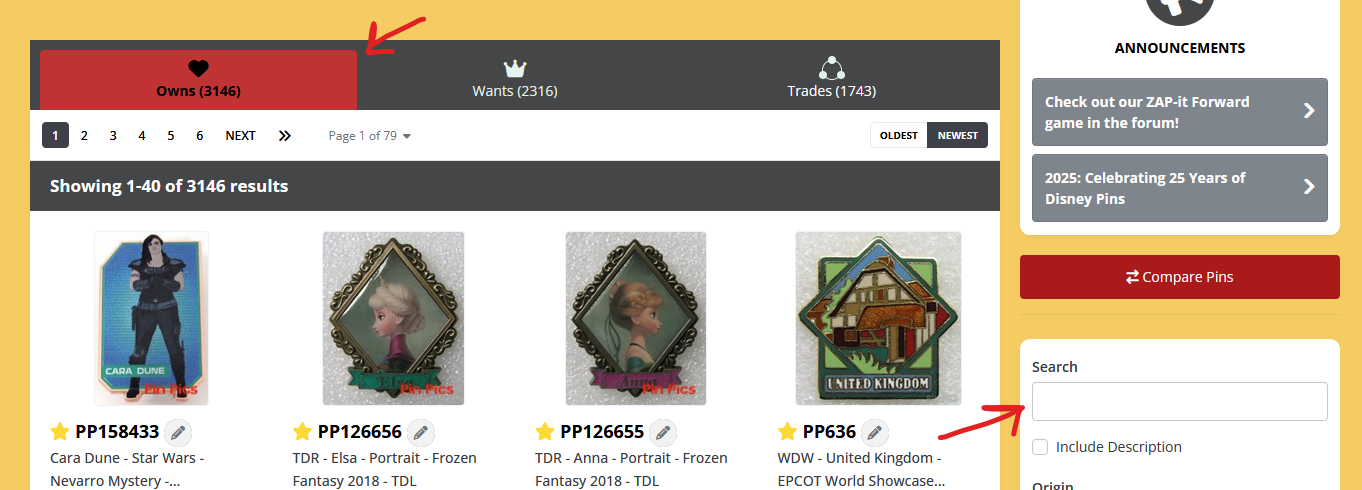Click the star icon next to PP636
1362x490 pixels.
[x=787, y=432]
